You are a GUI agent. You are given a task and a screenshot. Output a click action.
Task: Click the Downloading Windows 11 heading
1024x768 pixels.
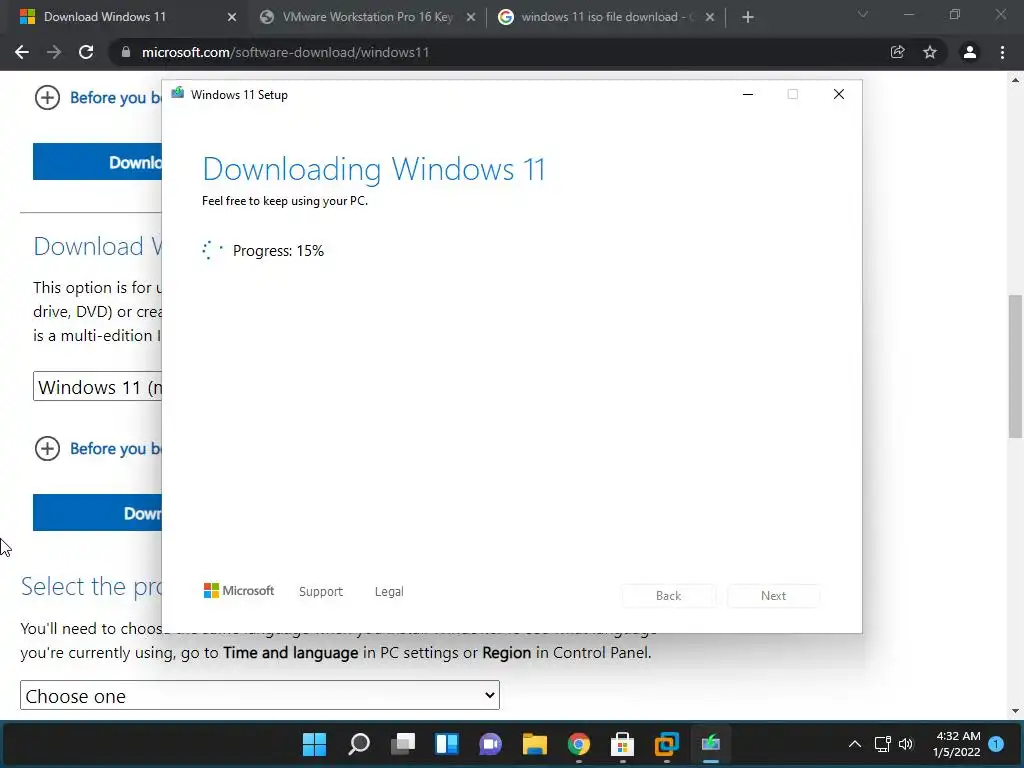pyautogui.click(x=374, y=169)
